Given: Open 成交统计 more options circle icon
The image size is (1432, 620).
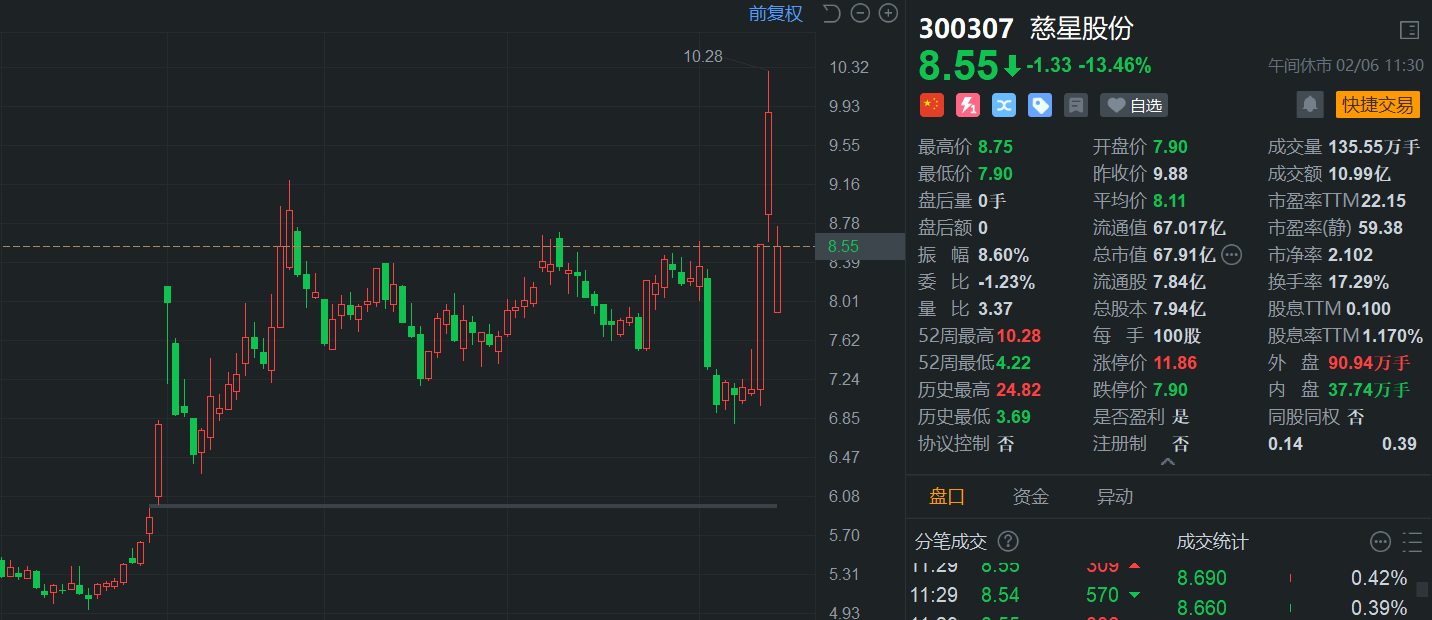Looking at the screenshot, I should coord(1380,542).
